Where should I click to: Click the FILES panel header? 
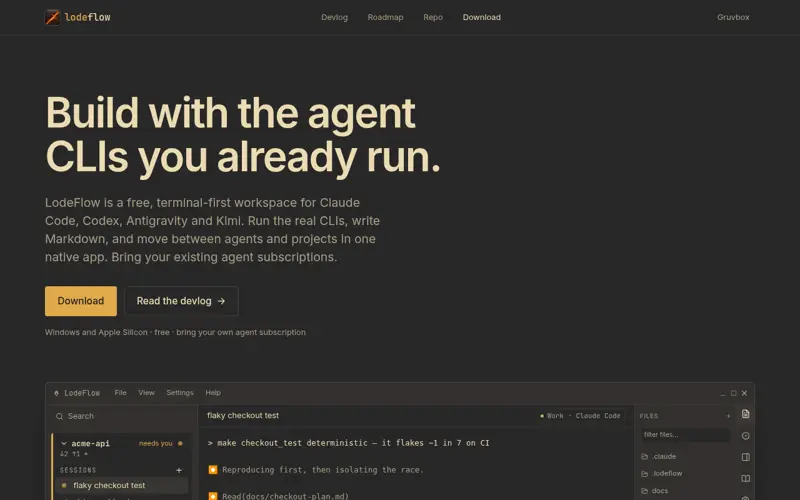point(649,416)
